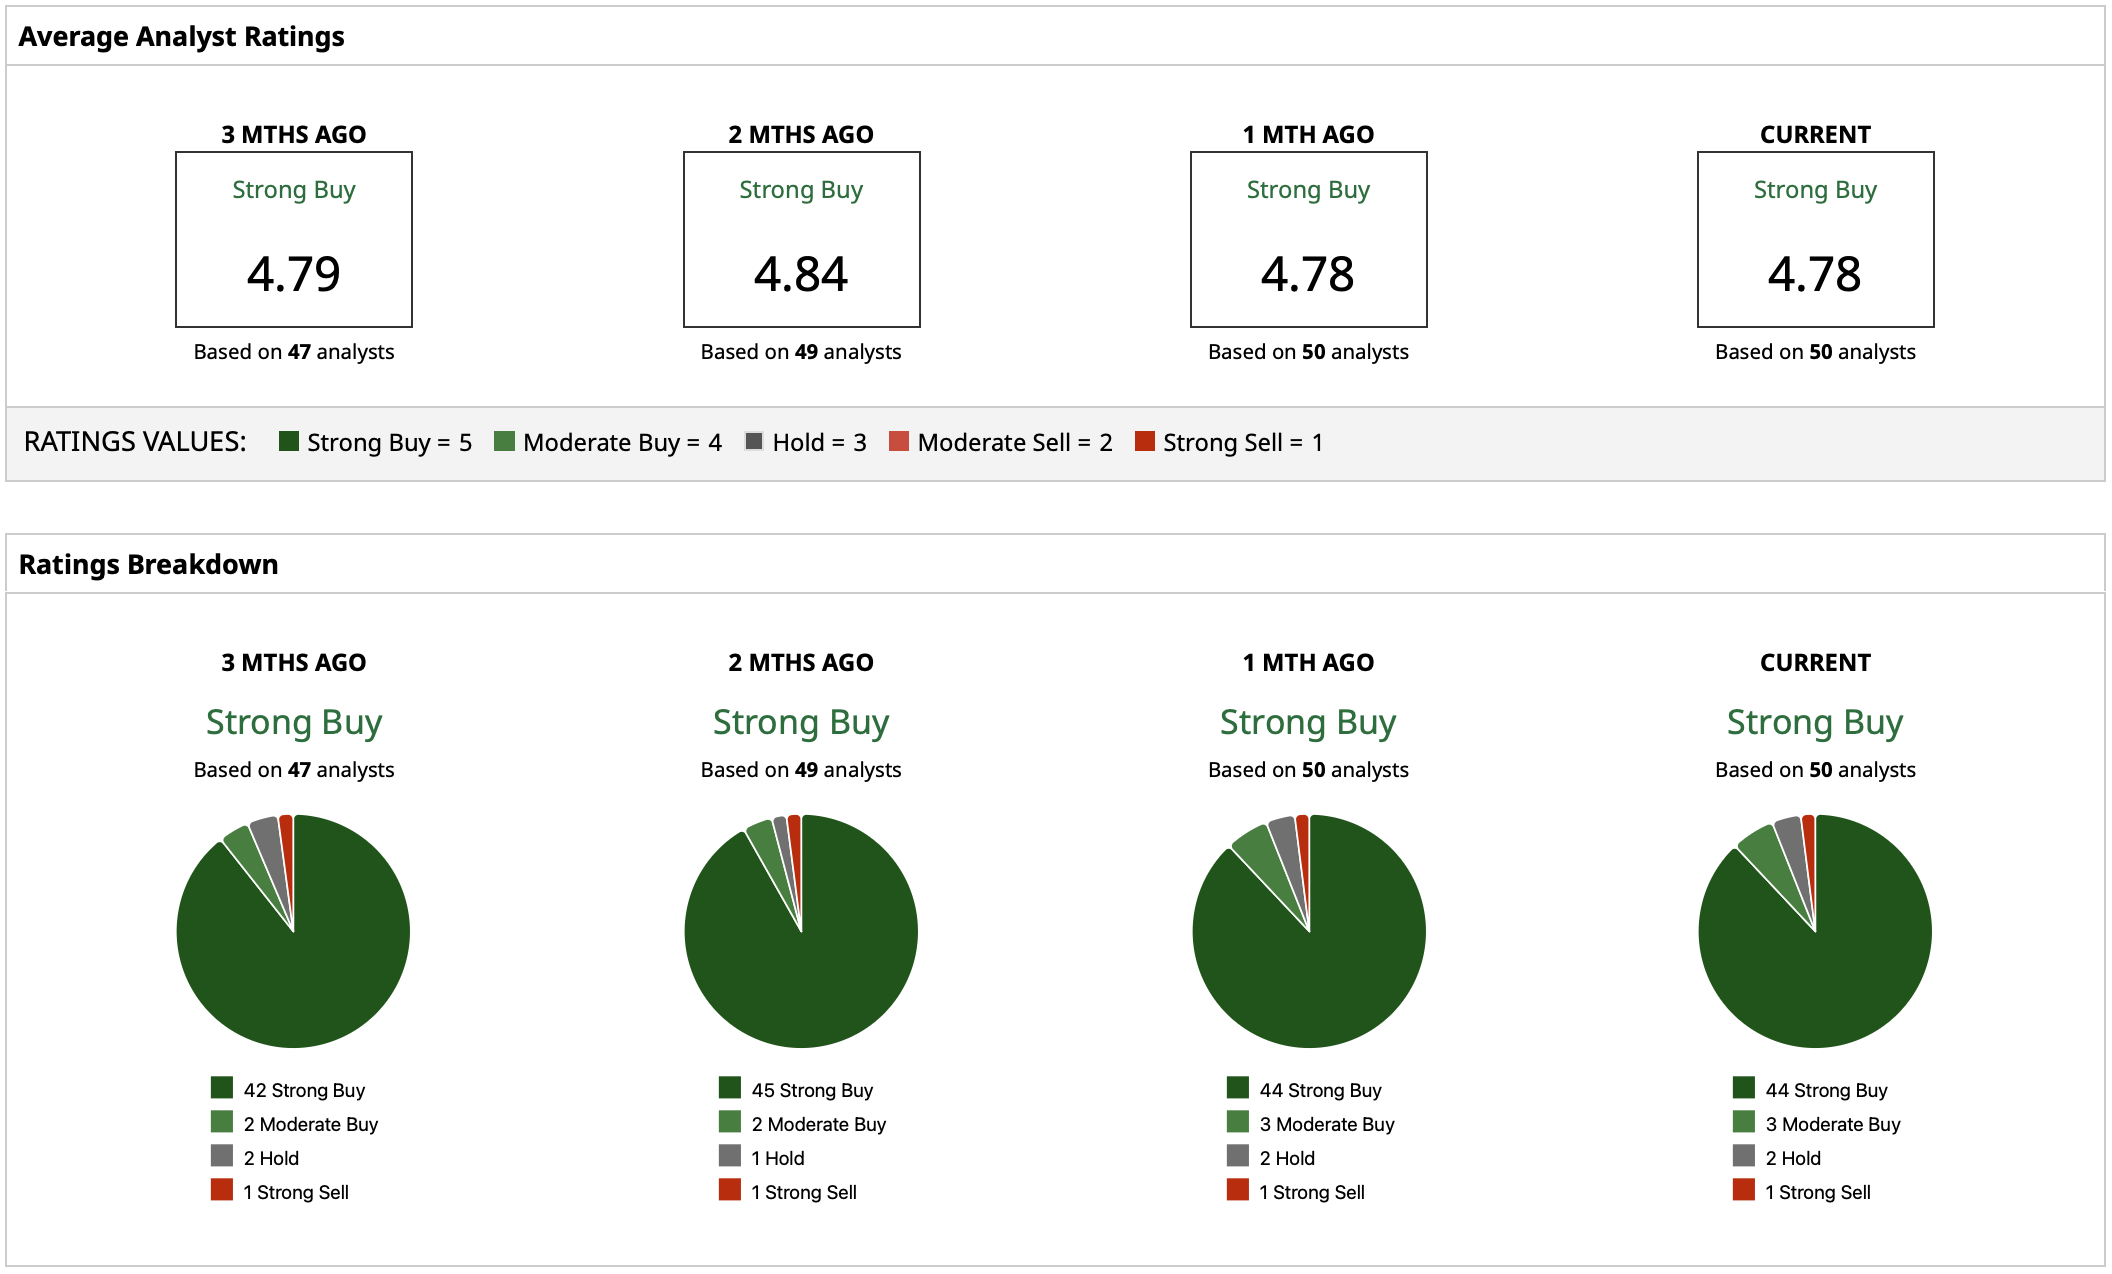Click the 1 Hold legend swatch

pos(730,1156)
